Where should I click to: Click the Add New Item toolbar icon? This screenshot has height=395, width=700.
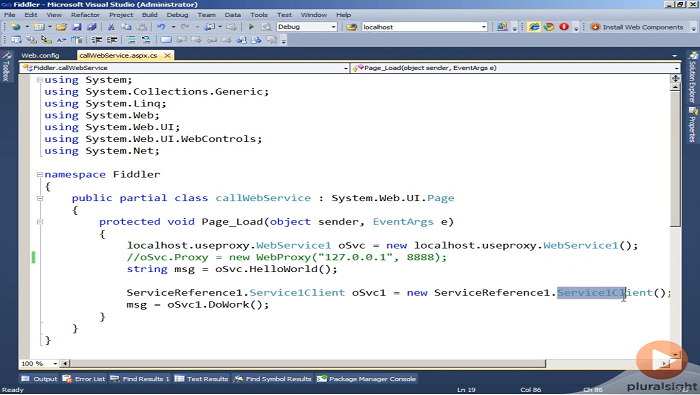pos(39,27)
